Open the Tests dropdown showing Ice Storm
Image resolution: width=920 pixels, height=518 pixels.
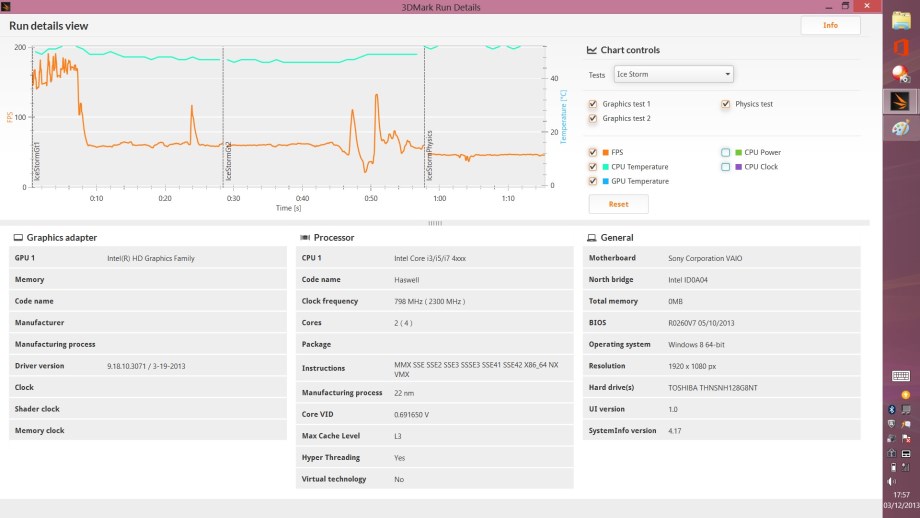673,74
